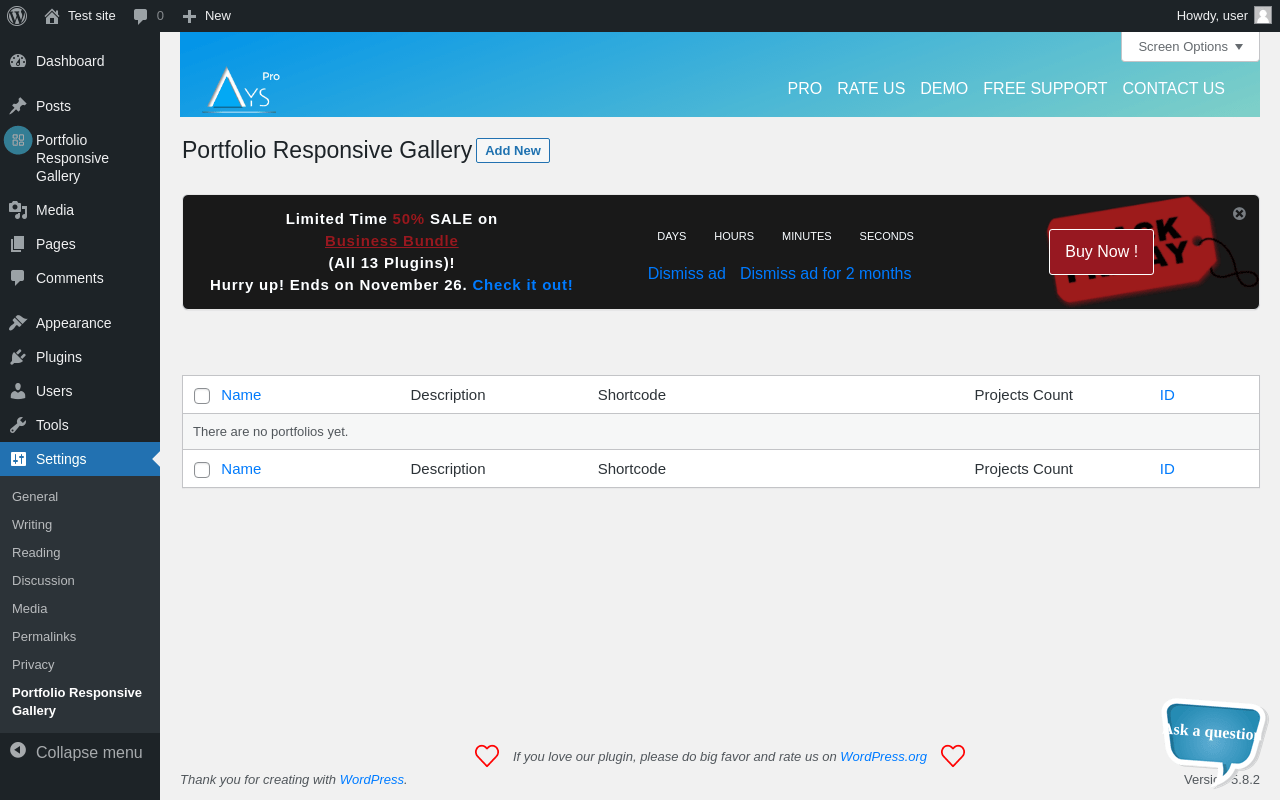Screen dimensions: 1280x800
Task: Open the PRO header link
Action: coord(805,88)
